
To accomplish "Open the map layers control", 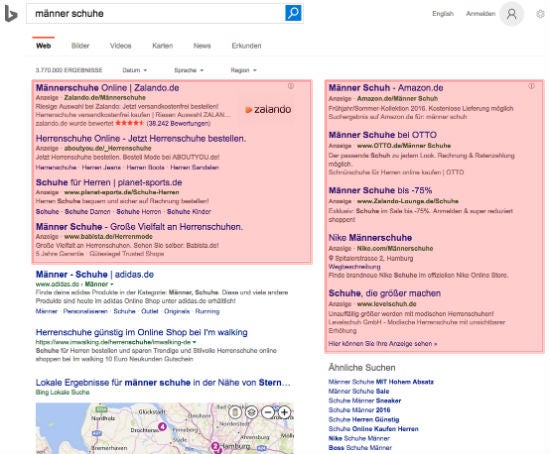I will tap(251, 412).
